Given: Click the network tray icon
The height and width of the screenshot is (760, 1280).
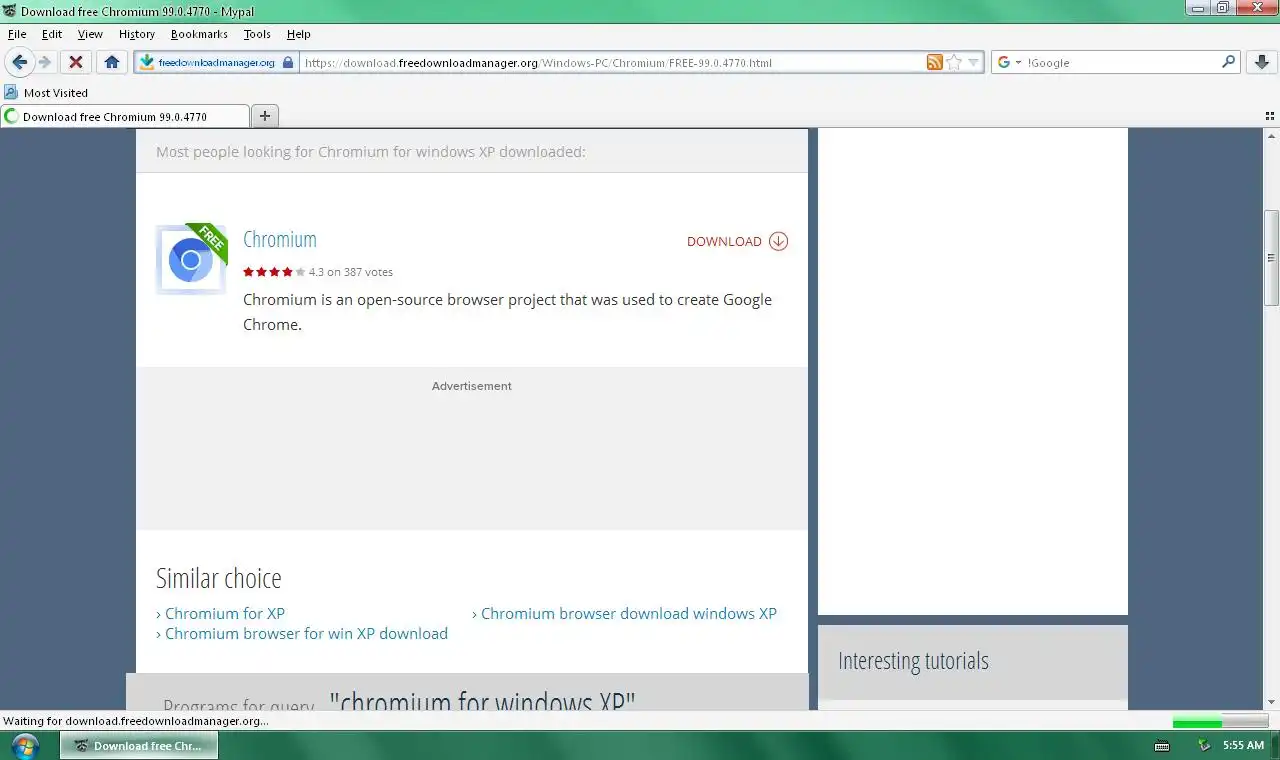Looking at the screenshot, I should tap(1205, 745).
